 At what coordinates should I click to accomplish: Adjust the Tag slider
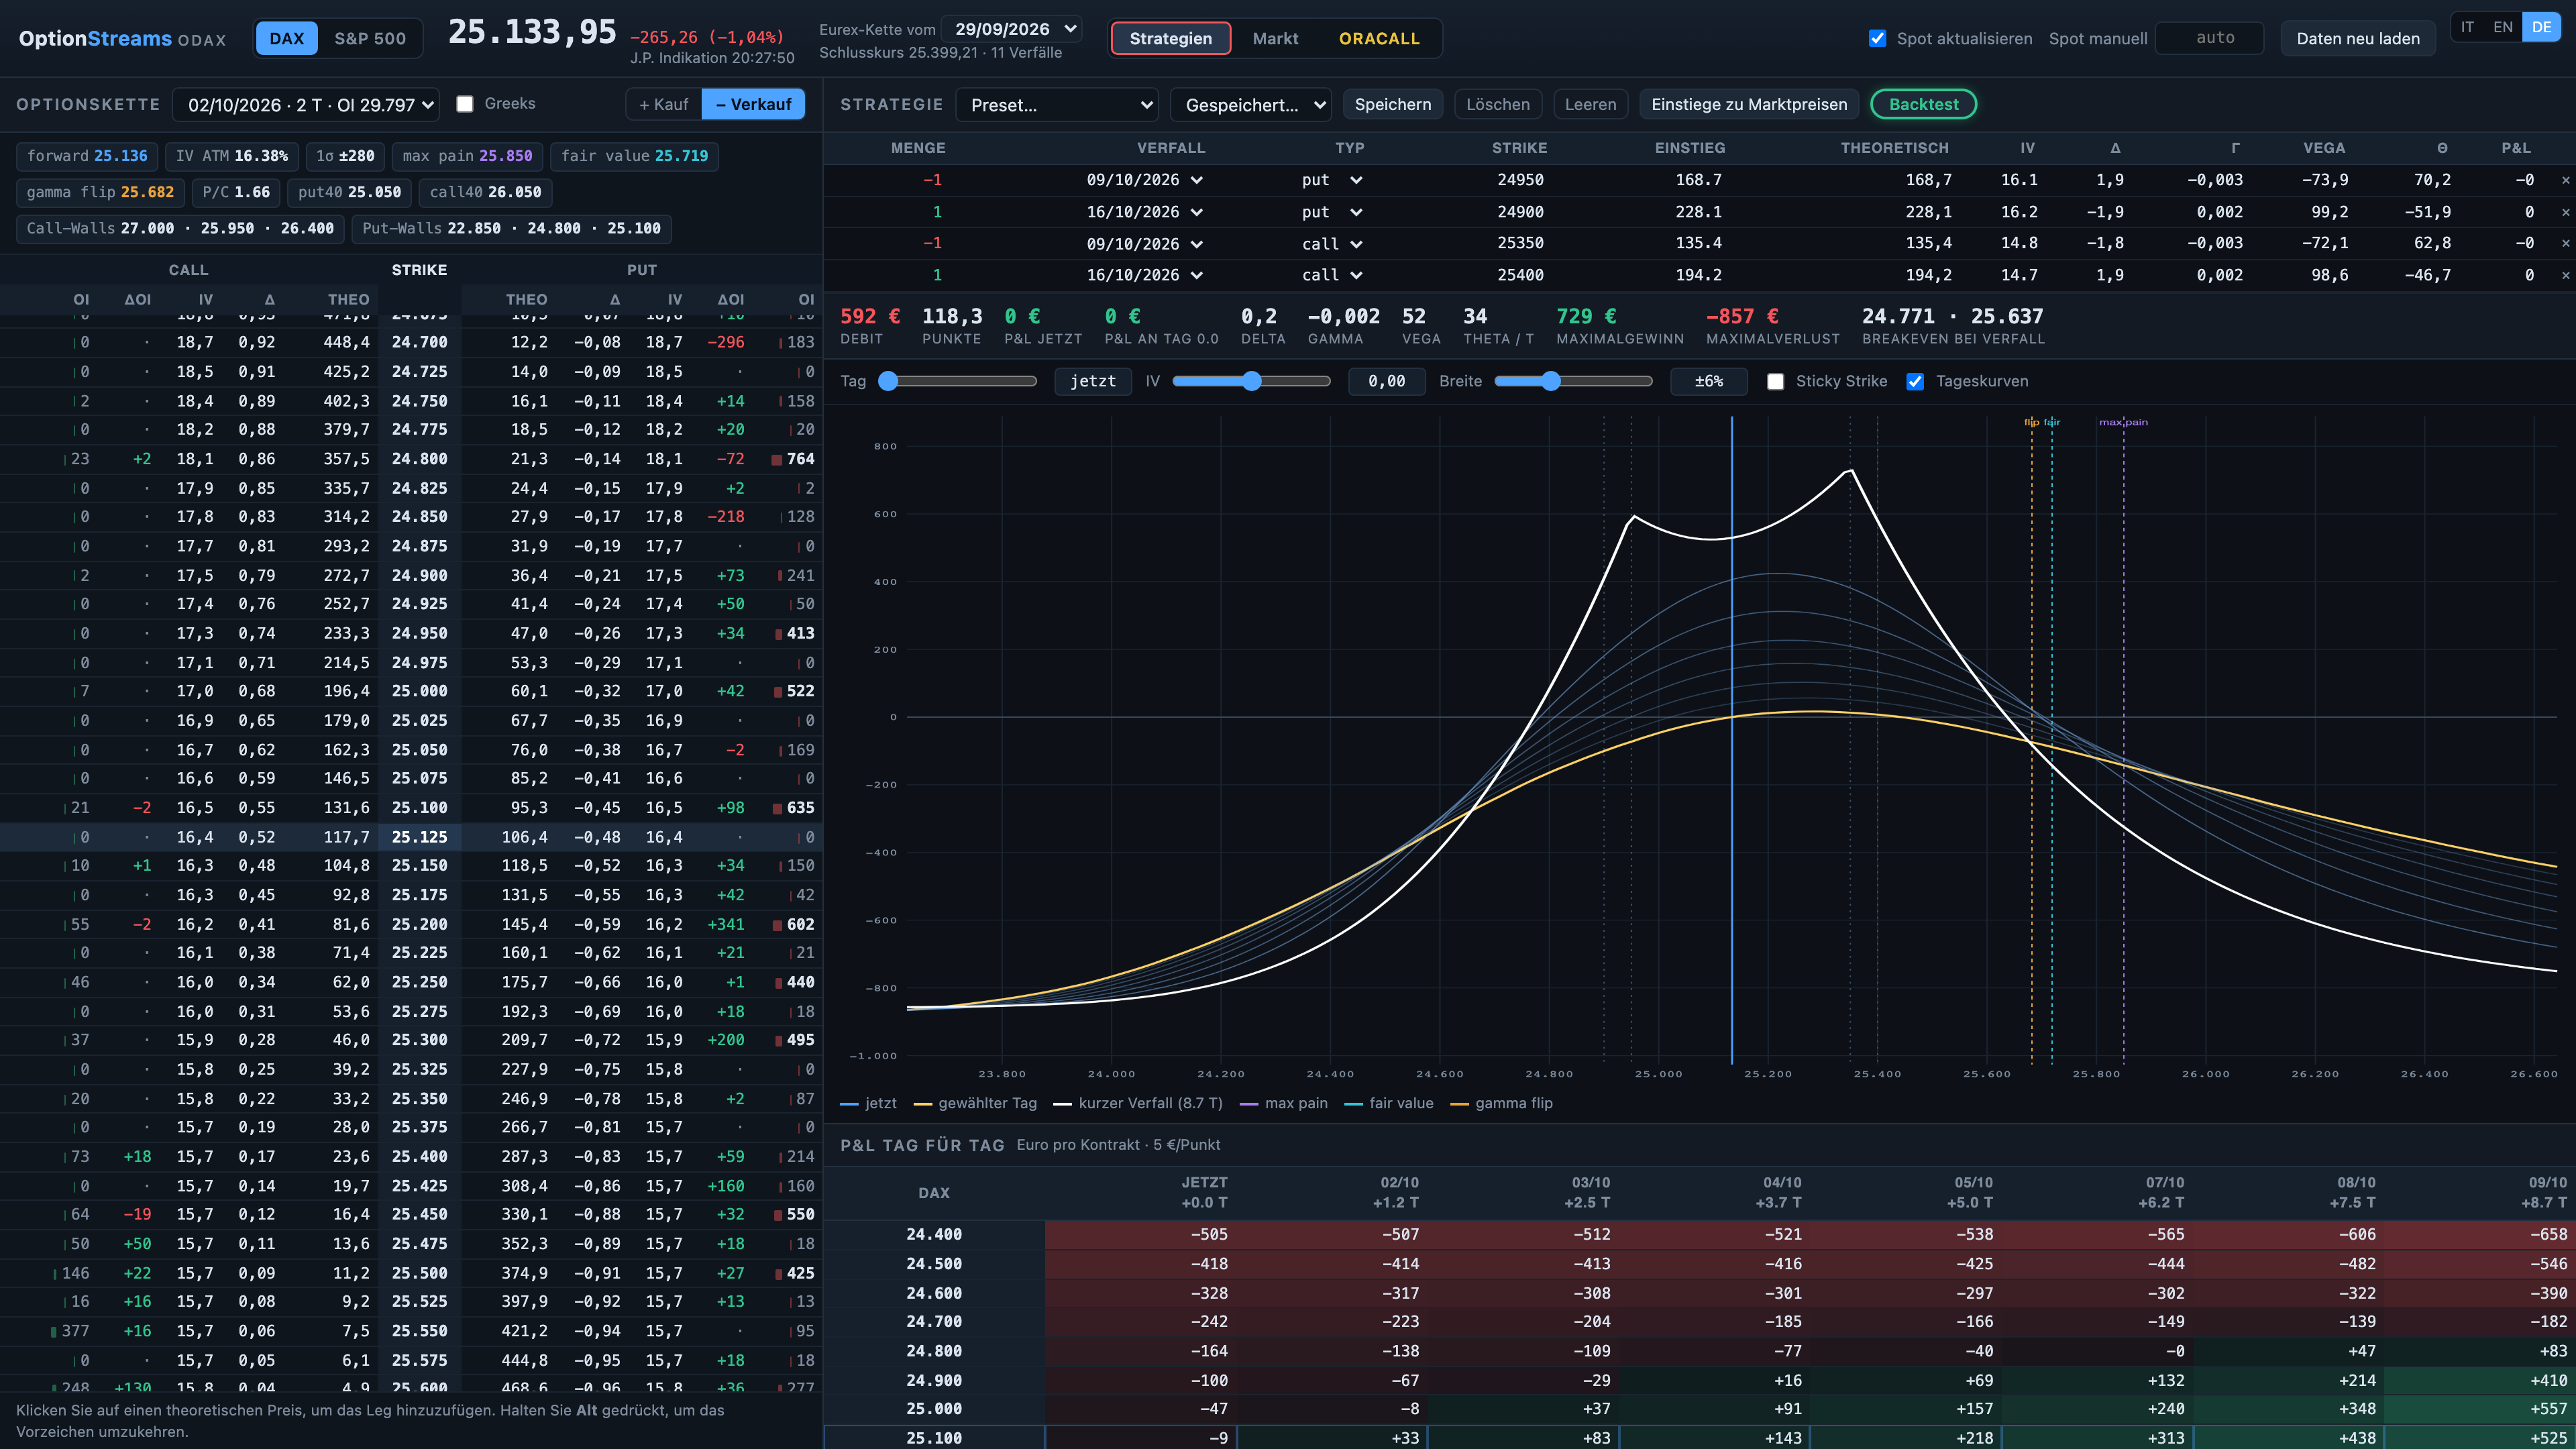[x=958, y=381]
